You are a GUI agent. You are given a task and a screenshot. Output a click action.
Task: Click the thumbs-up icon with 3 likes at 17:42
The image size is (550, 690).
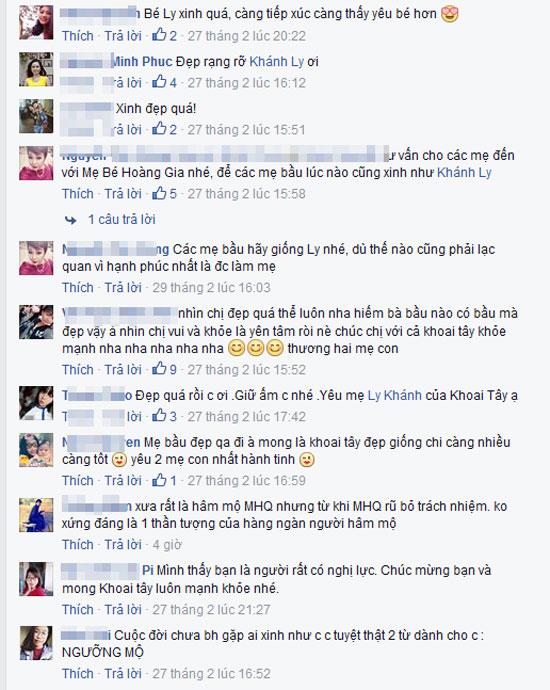click(x=159, y=415)
